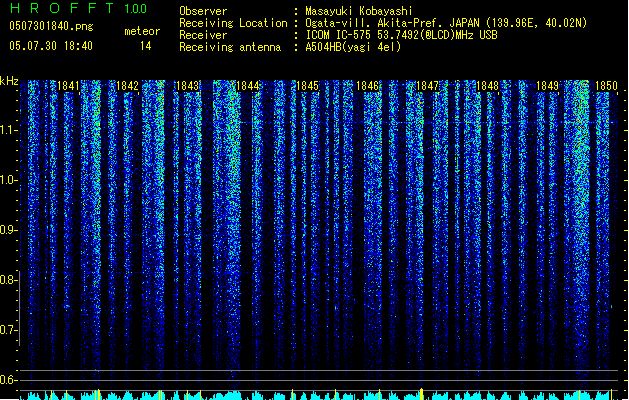Viewport: 629px width, 400px height.
Task: Click the 0.8 kHz axis tick label
Action: pos(8,280)
